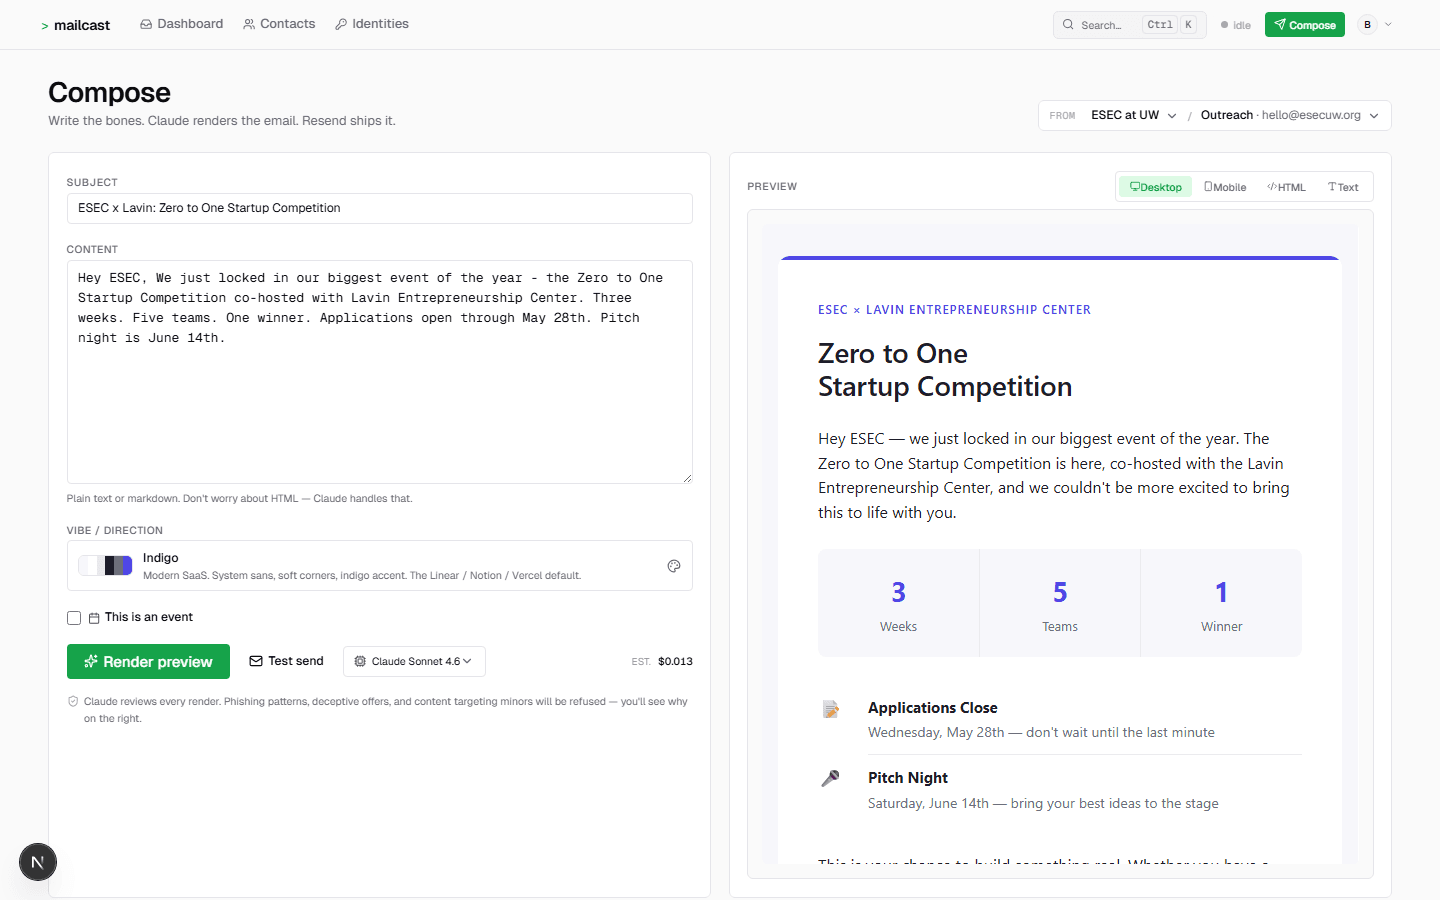Click the "Applications Close" title in the preview

(933, 708)
